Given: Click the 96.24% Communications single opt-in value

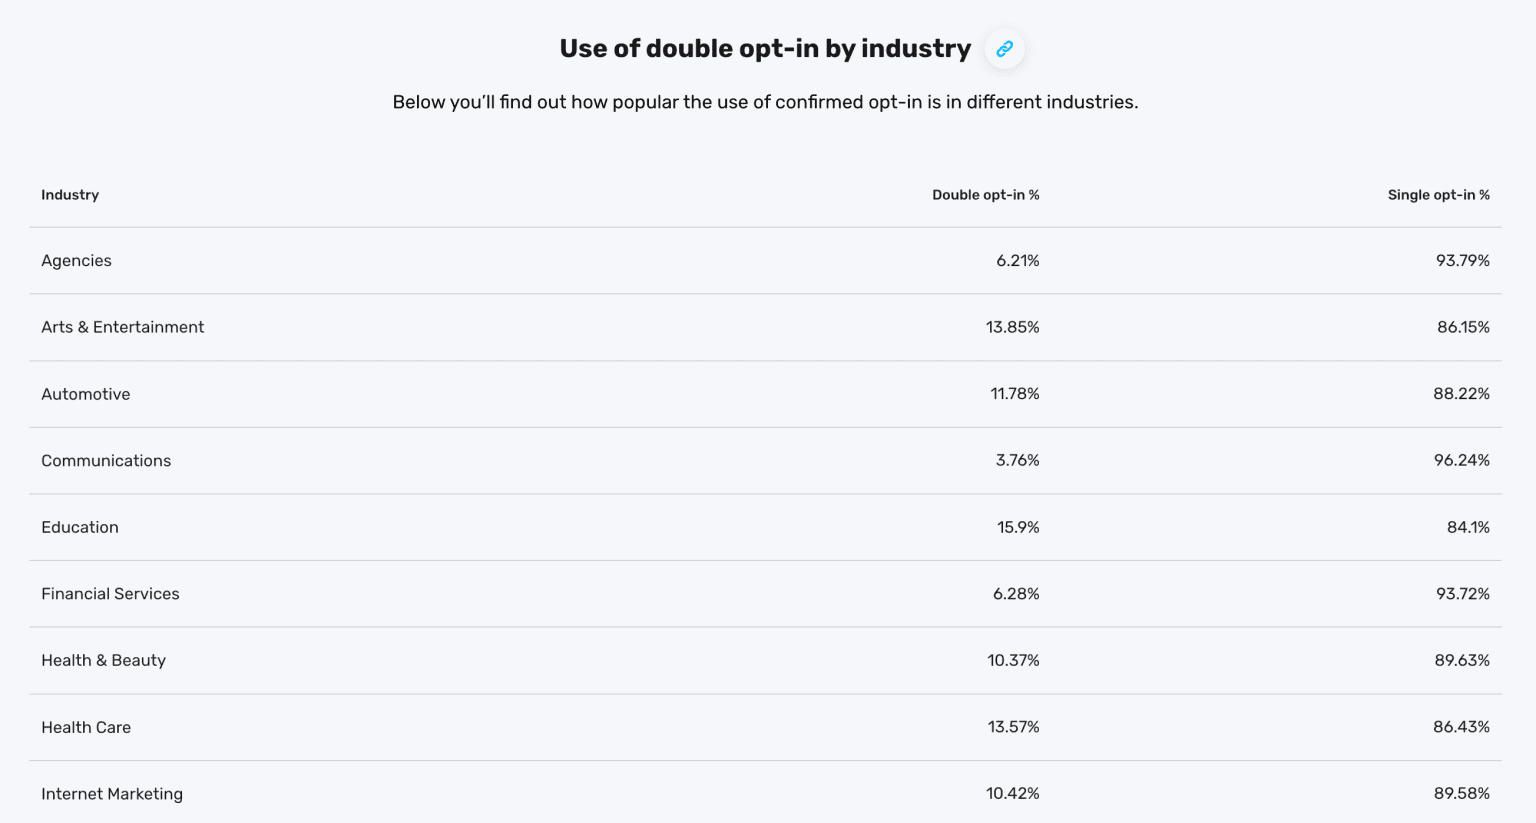Looking at the screenshot, I should (x=1461, y=461).
